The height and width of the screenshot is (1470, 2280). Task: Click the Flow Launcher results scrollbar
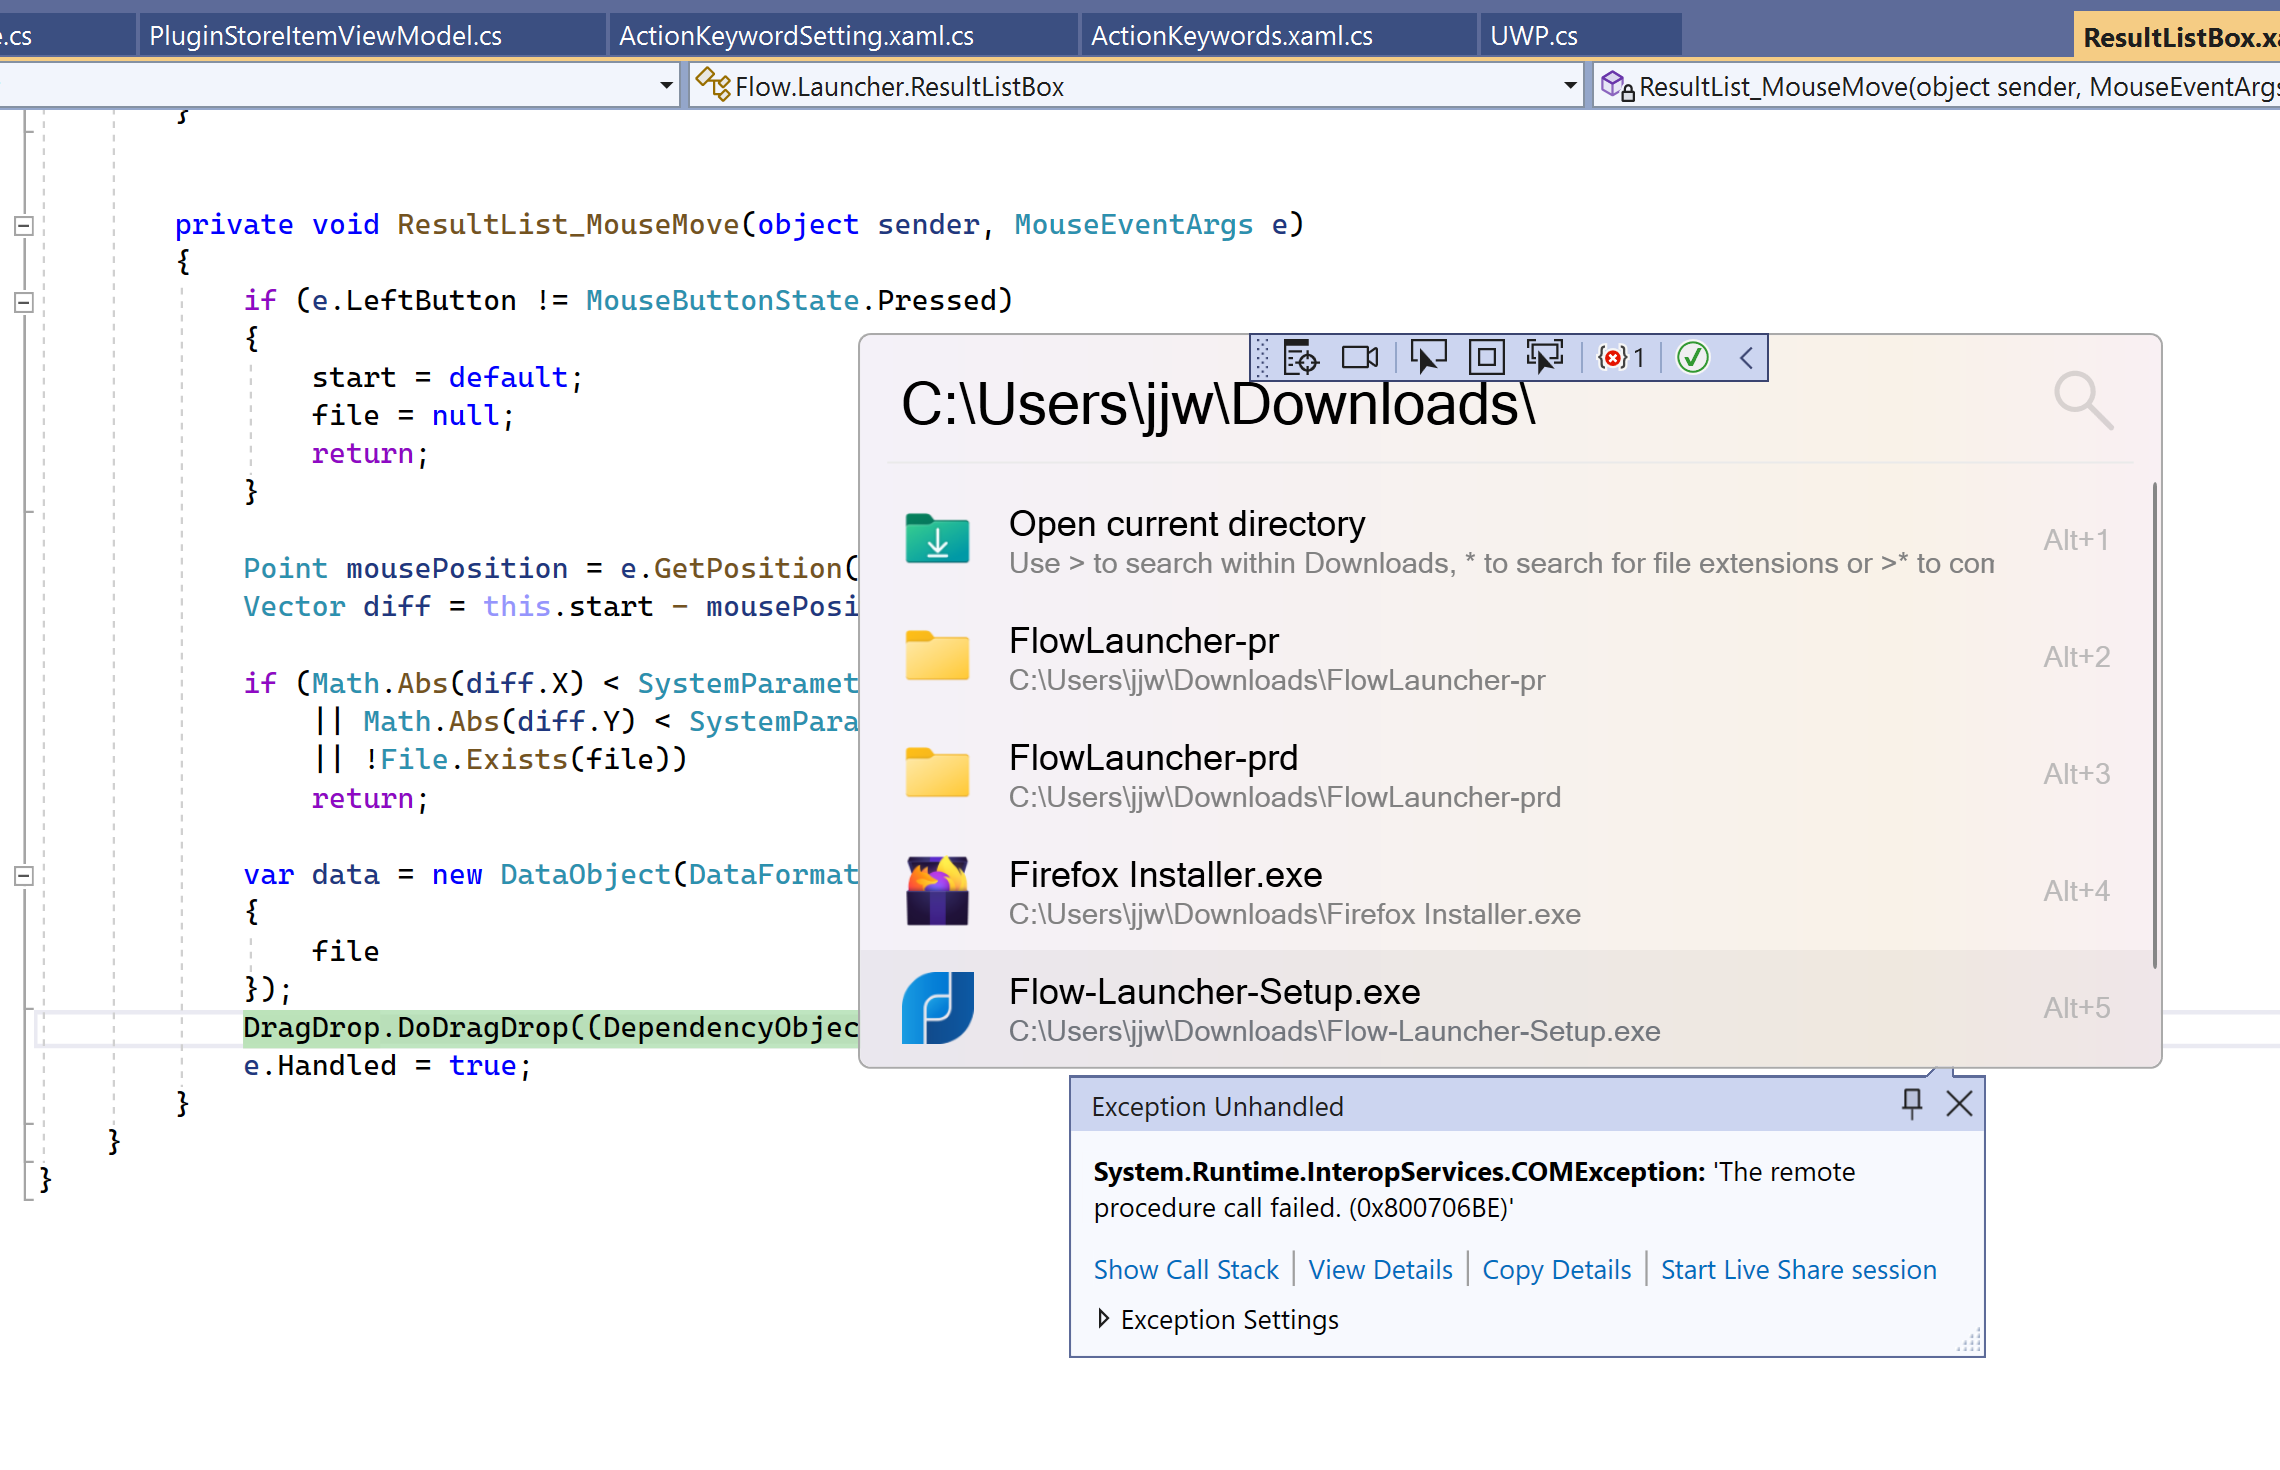2154,725
